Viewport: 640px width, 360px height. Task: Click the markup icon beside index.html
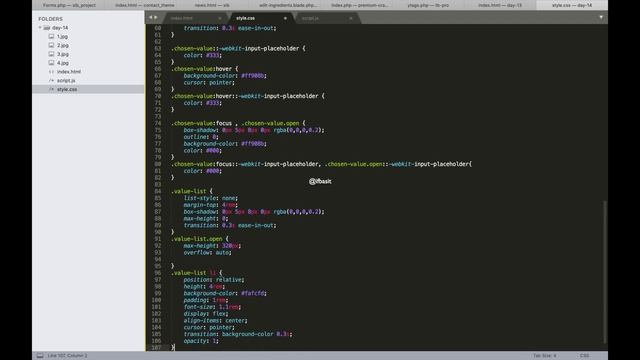click(x=51, y=71)
